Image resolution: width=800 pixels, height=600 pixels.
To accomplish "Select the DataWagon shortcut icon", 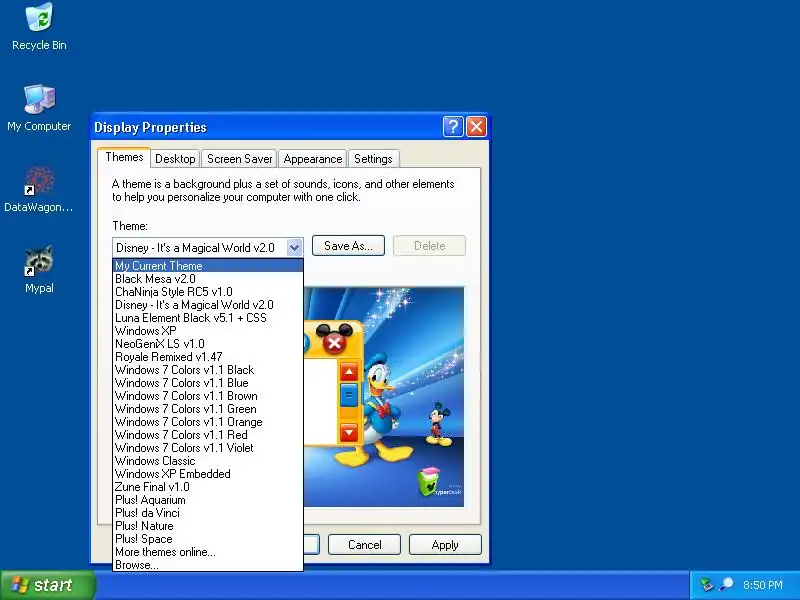I will (39, 189).
